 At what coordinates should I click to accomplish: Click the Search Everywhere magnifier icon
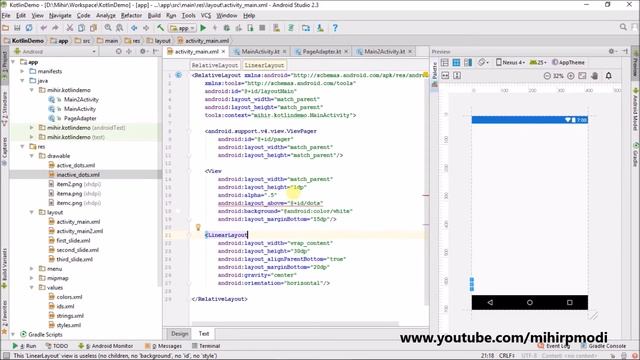tap(623, 27)
